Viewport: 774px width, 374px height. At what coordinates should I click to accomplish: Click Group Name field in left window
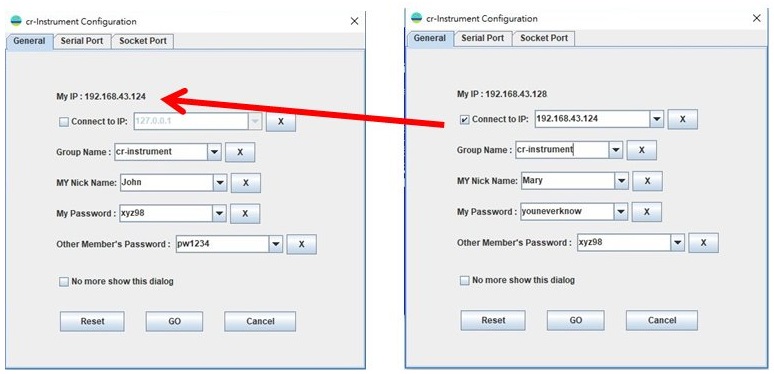pyautogui.click(x=161, y=152)
